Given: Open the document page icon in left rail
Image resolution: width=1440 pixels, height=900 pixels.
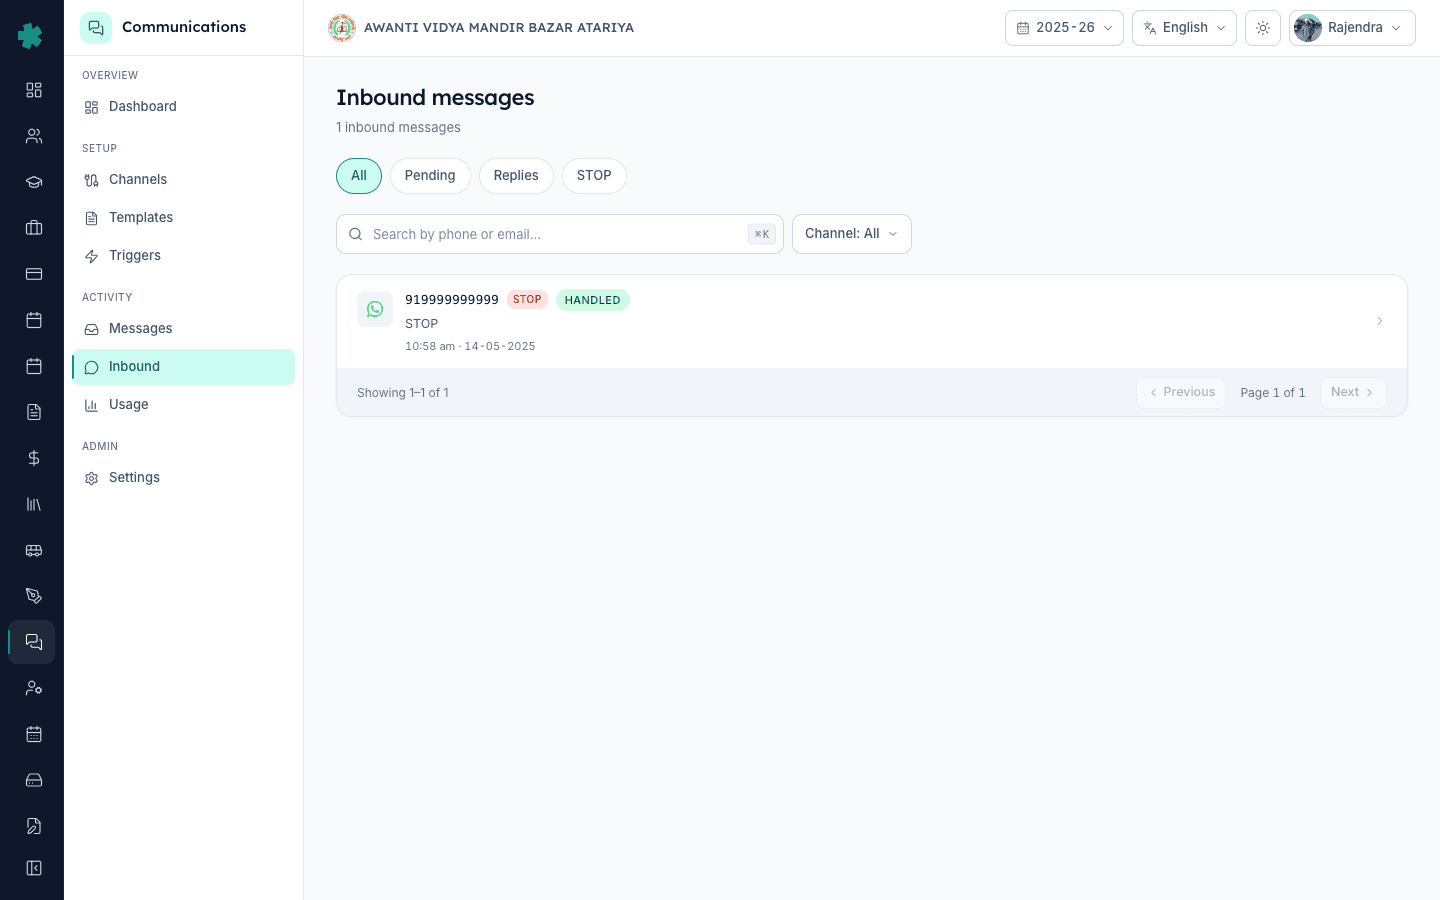Looking at the screenshot, I should click(x=34, y=412).
